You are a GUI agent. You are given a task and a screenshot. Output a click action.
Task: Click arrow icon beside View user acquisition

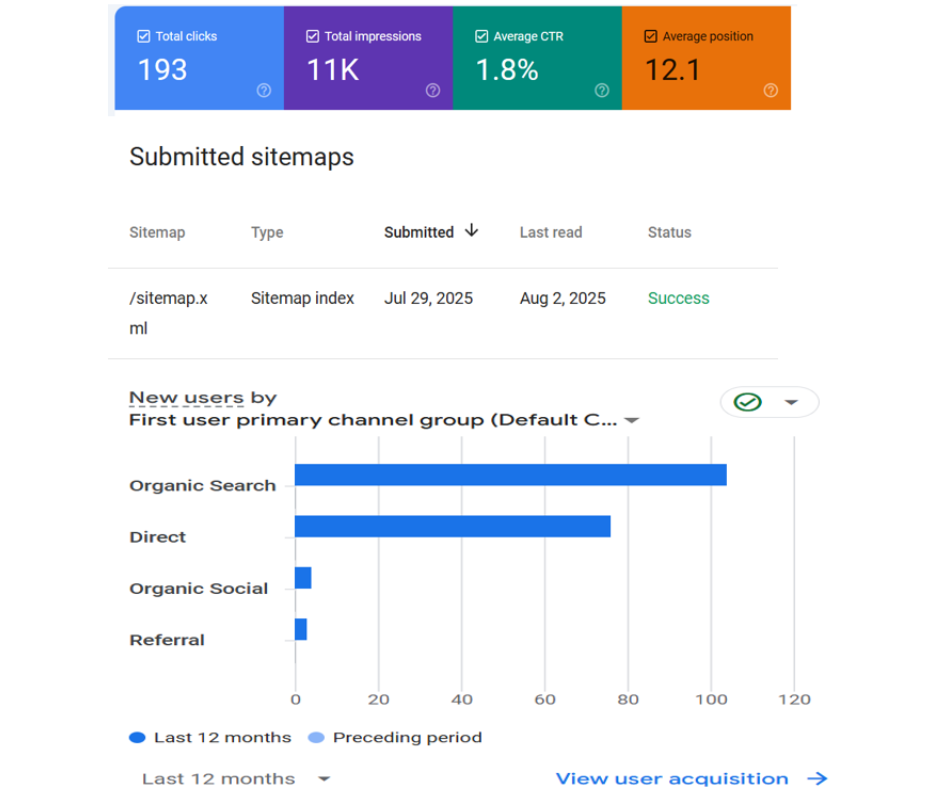pos(818,778)
